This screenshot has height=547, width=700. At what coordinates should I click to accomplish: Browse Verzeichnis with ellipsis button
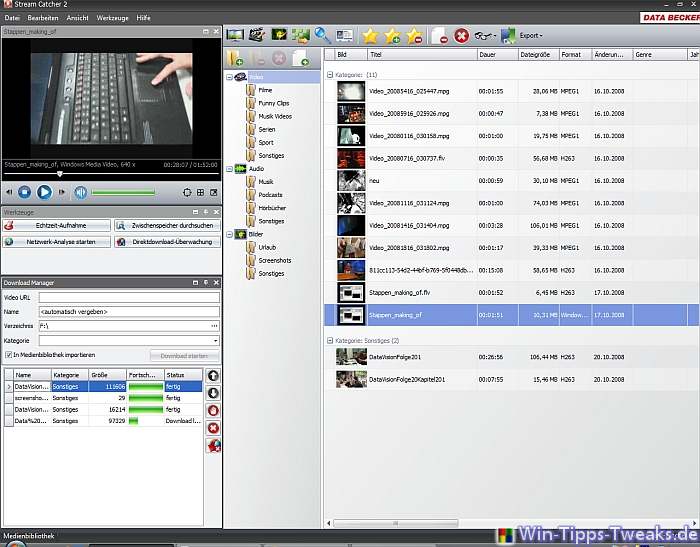coord(215,326)
